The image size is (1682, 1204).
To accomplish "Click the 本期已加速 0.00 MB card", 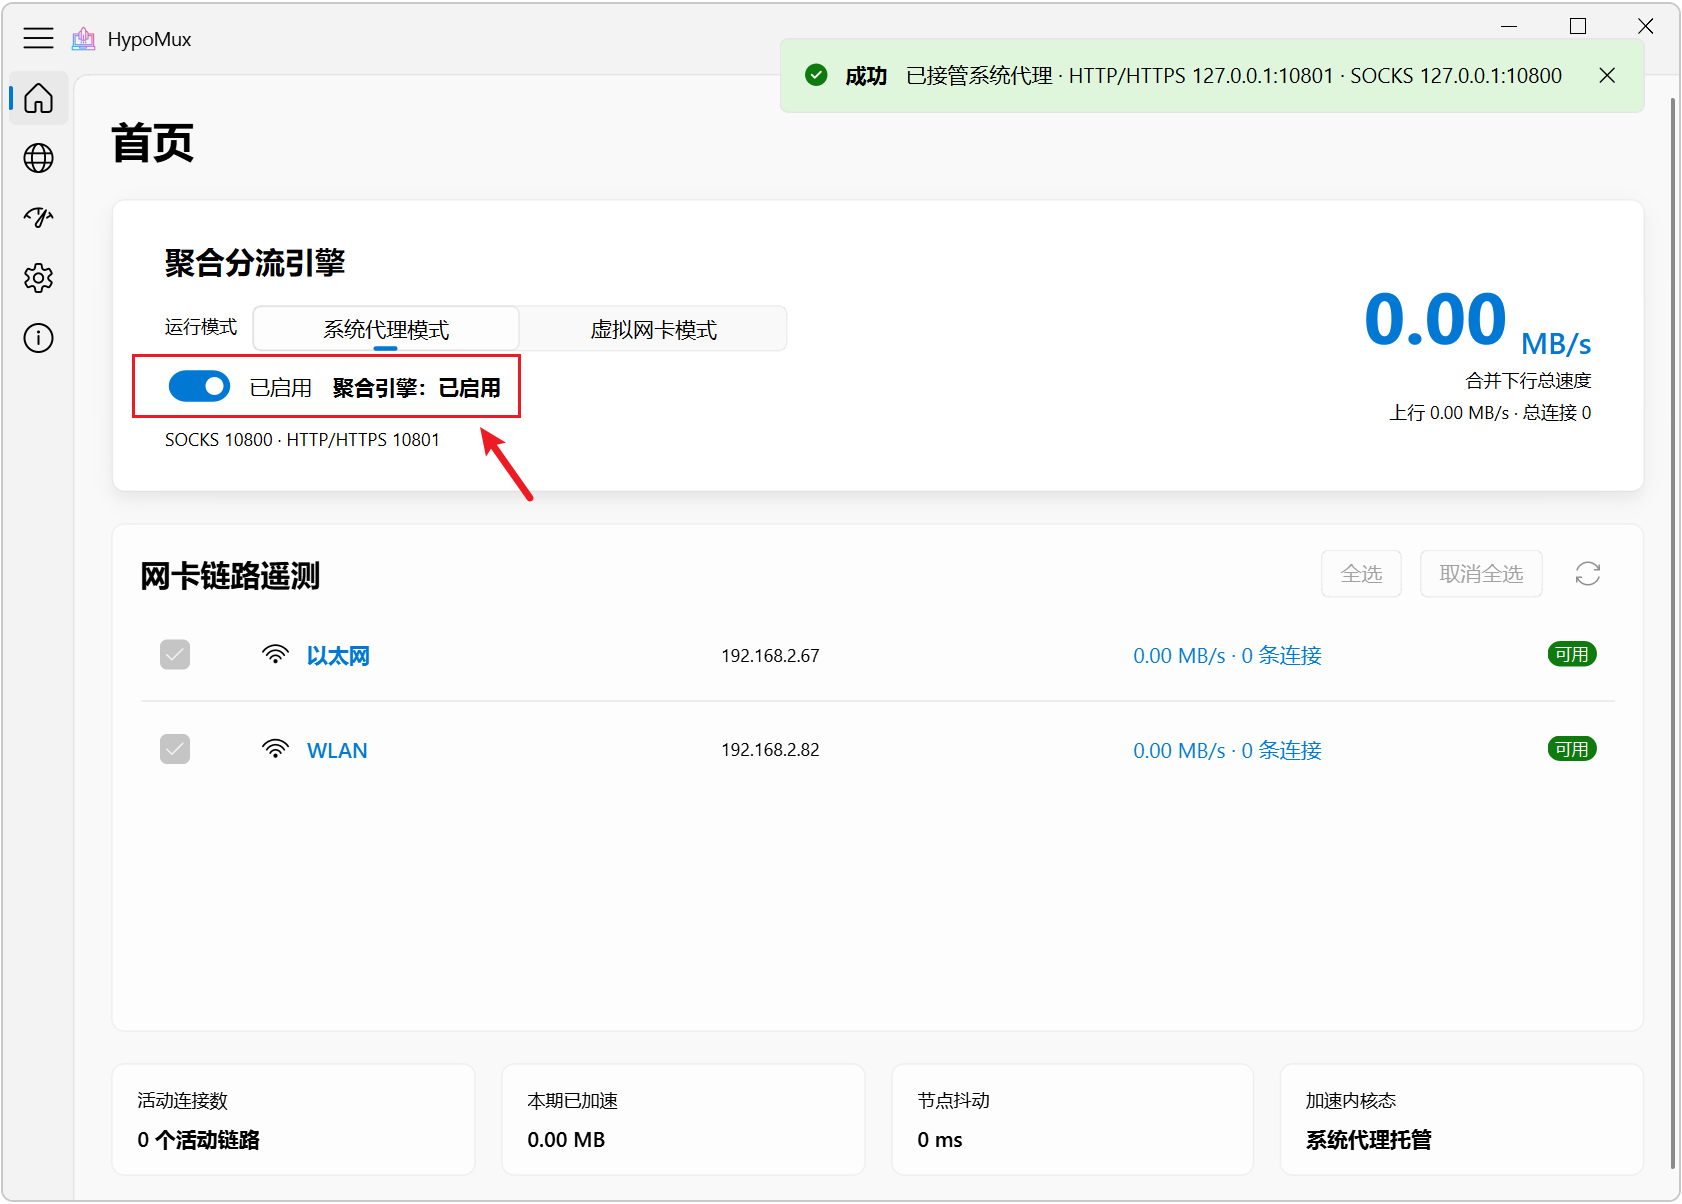I will [683, 1119].
